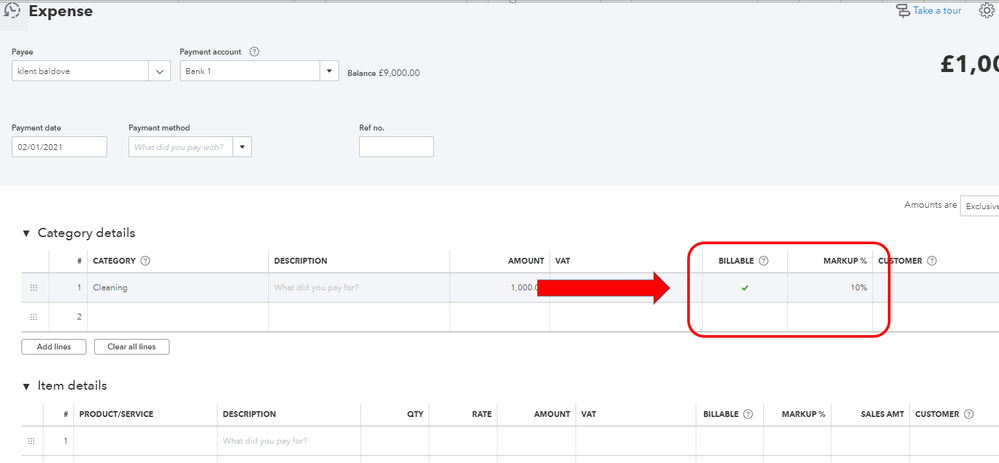Toggle Billable cell in second category row
Viewport: 999px width, 463px height.
pyautogui.click(x=744, y=317)
